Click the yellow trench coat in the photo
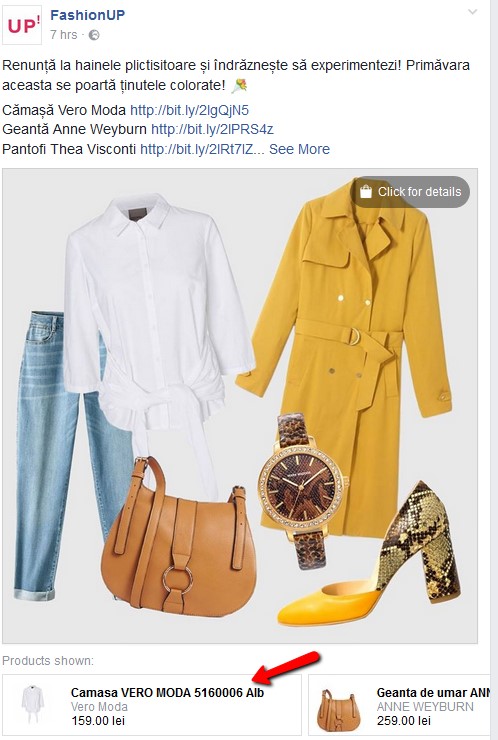Viewport: 498px width, 740px height. pyautogui.click(x=347, y=354)
